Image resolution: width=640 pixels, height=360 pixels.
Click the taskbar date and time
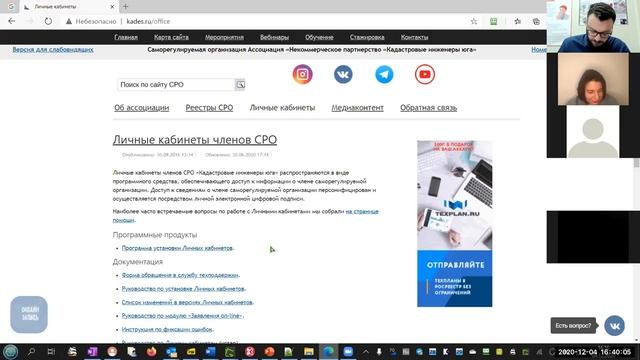[x=594, y=352]
